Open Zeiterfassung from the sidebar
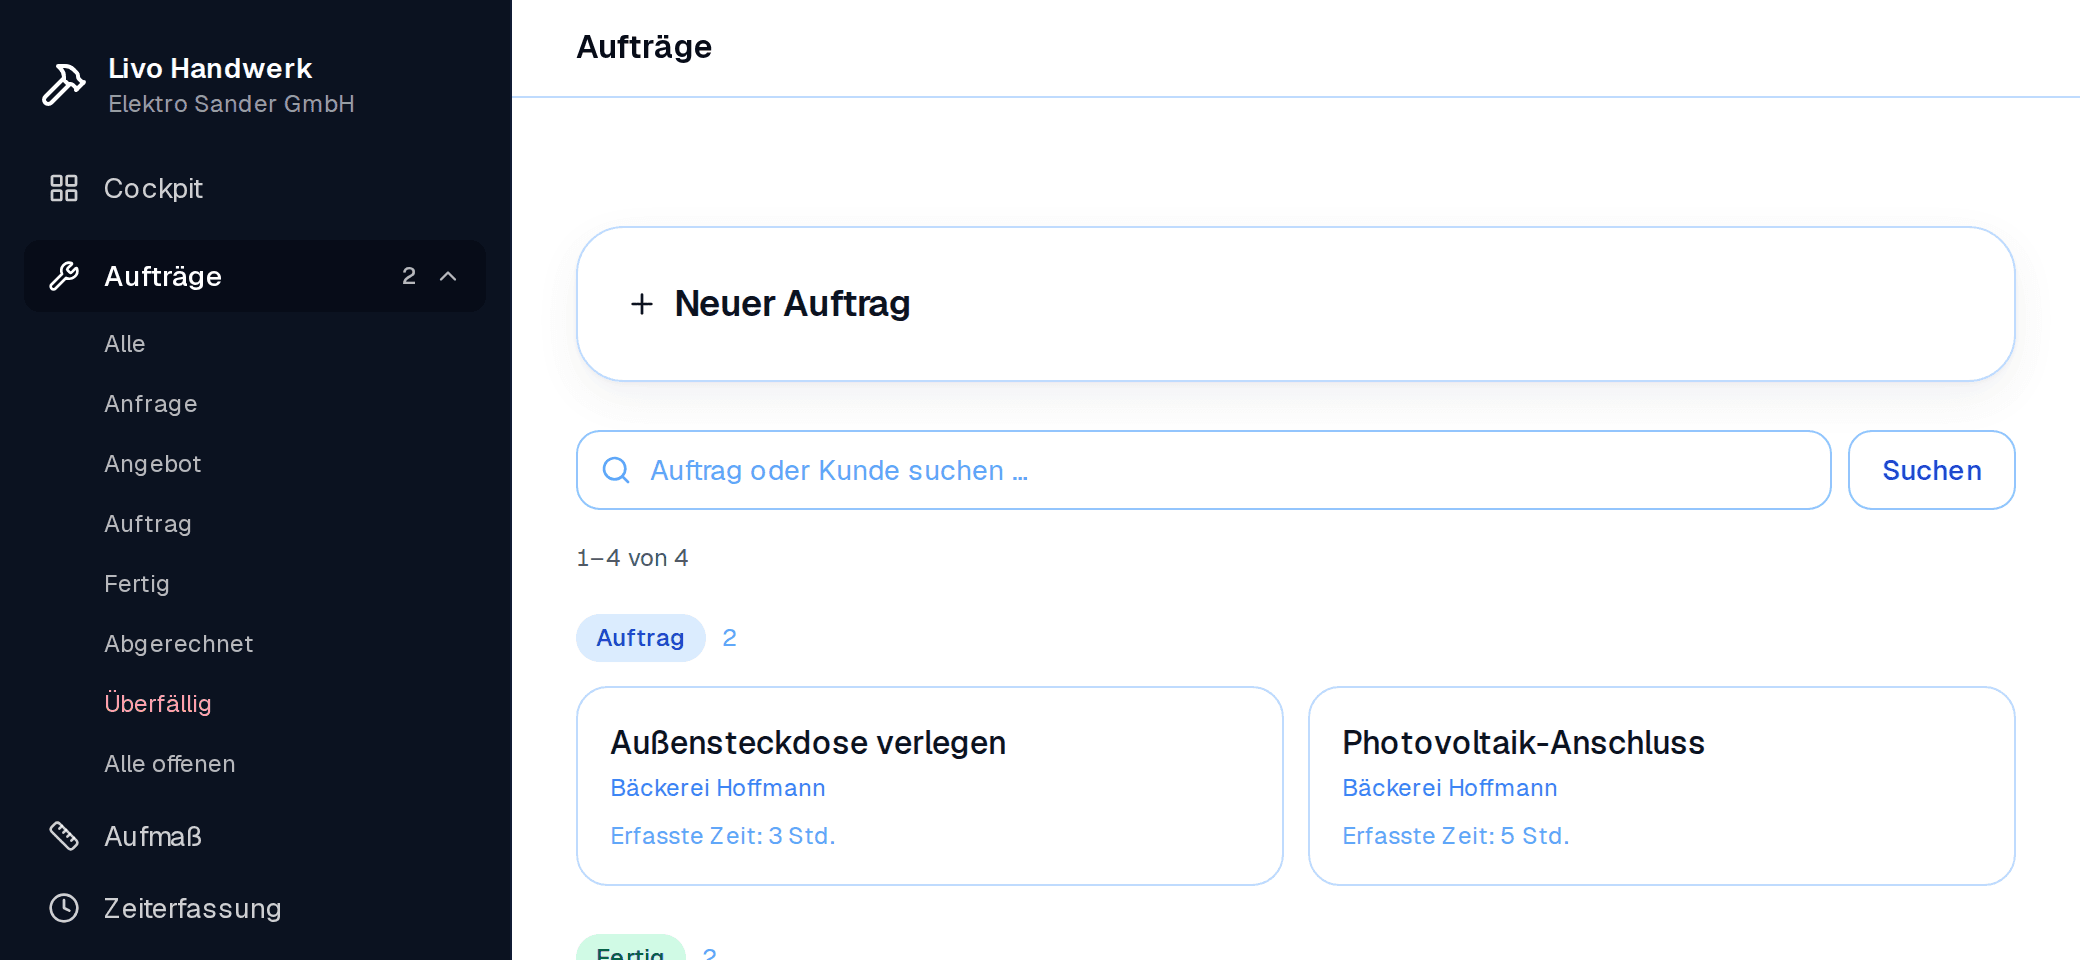The height and width of the screenshot is (960, 2080). pos(255,908)
